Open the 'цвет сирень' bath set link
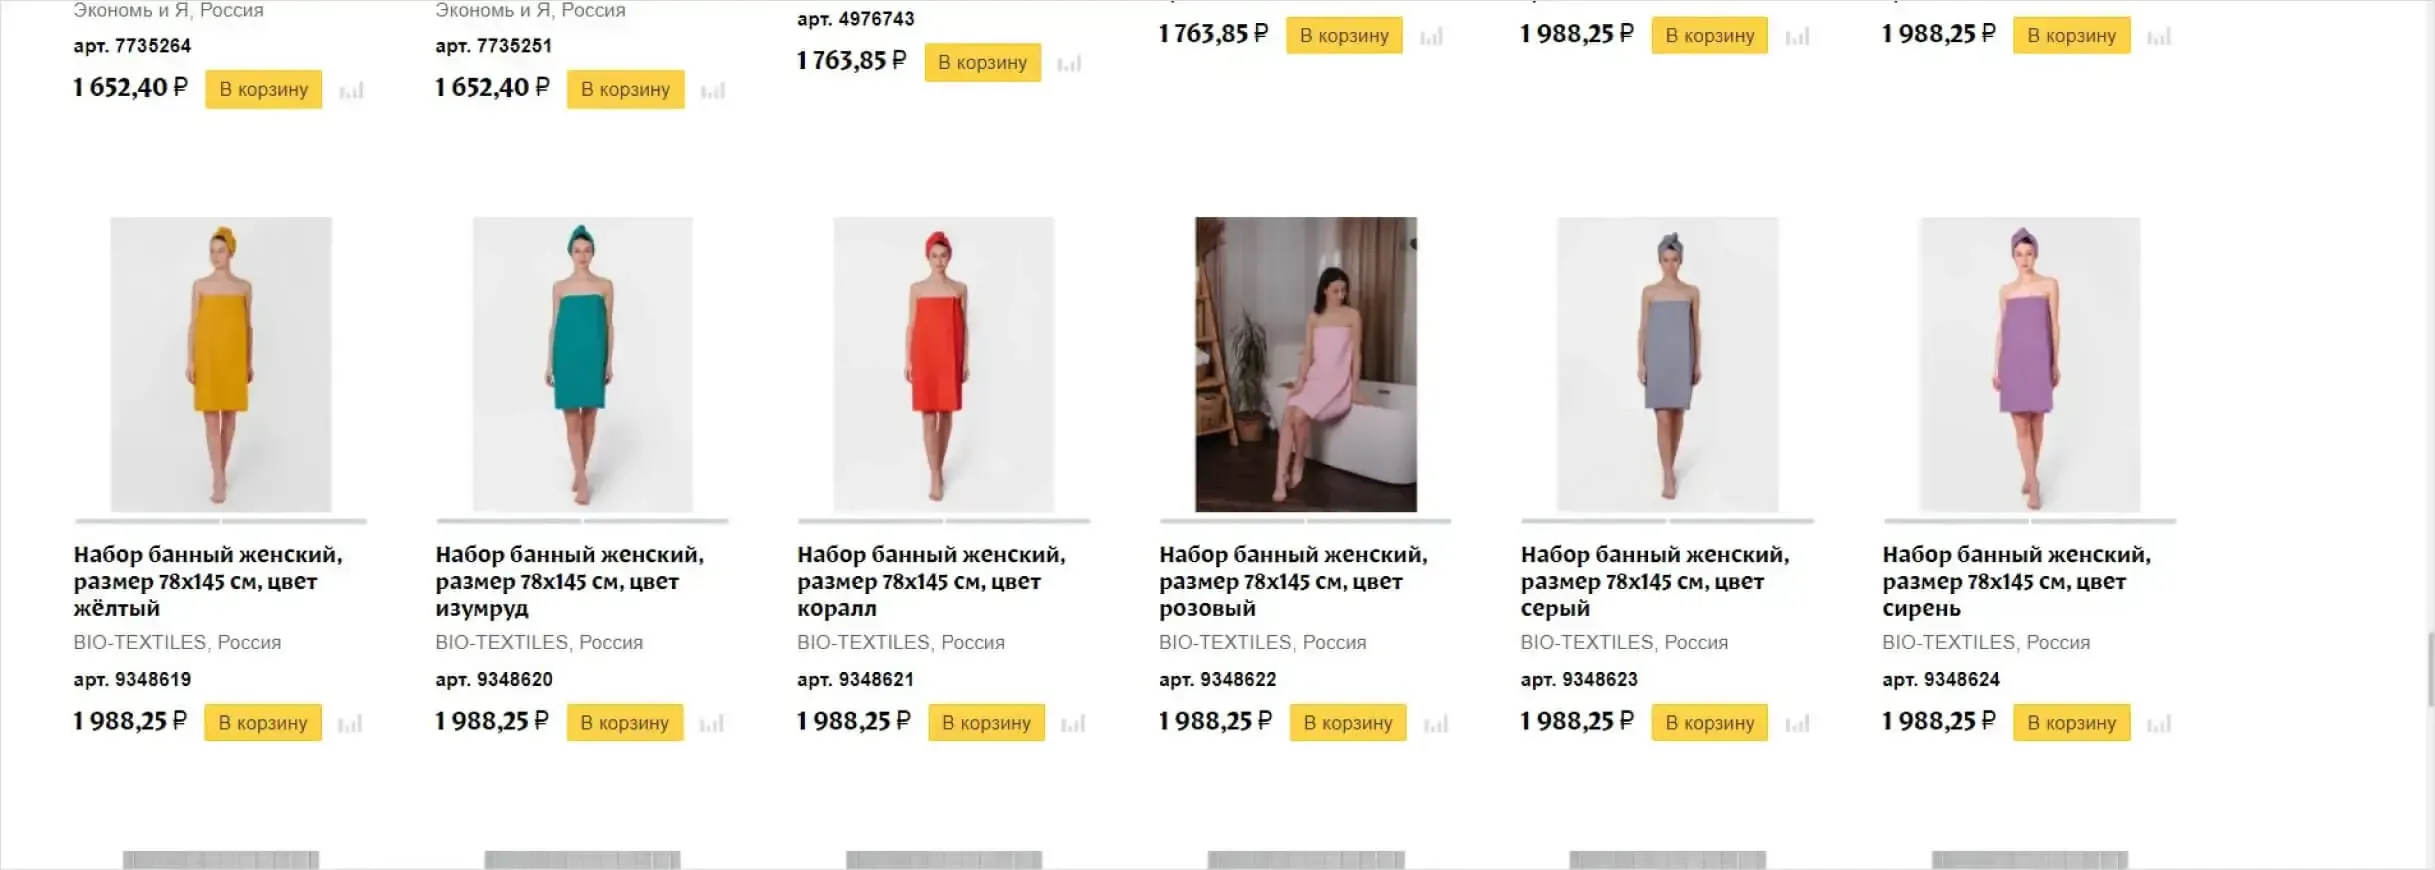 [x=2016, y=581]
